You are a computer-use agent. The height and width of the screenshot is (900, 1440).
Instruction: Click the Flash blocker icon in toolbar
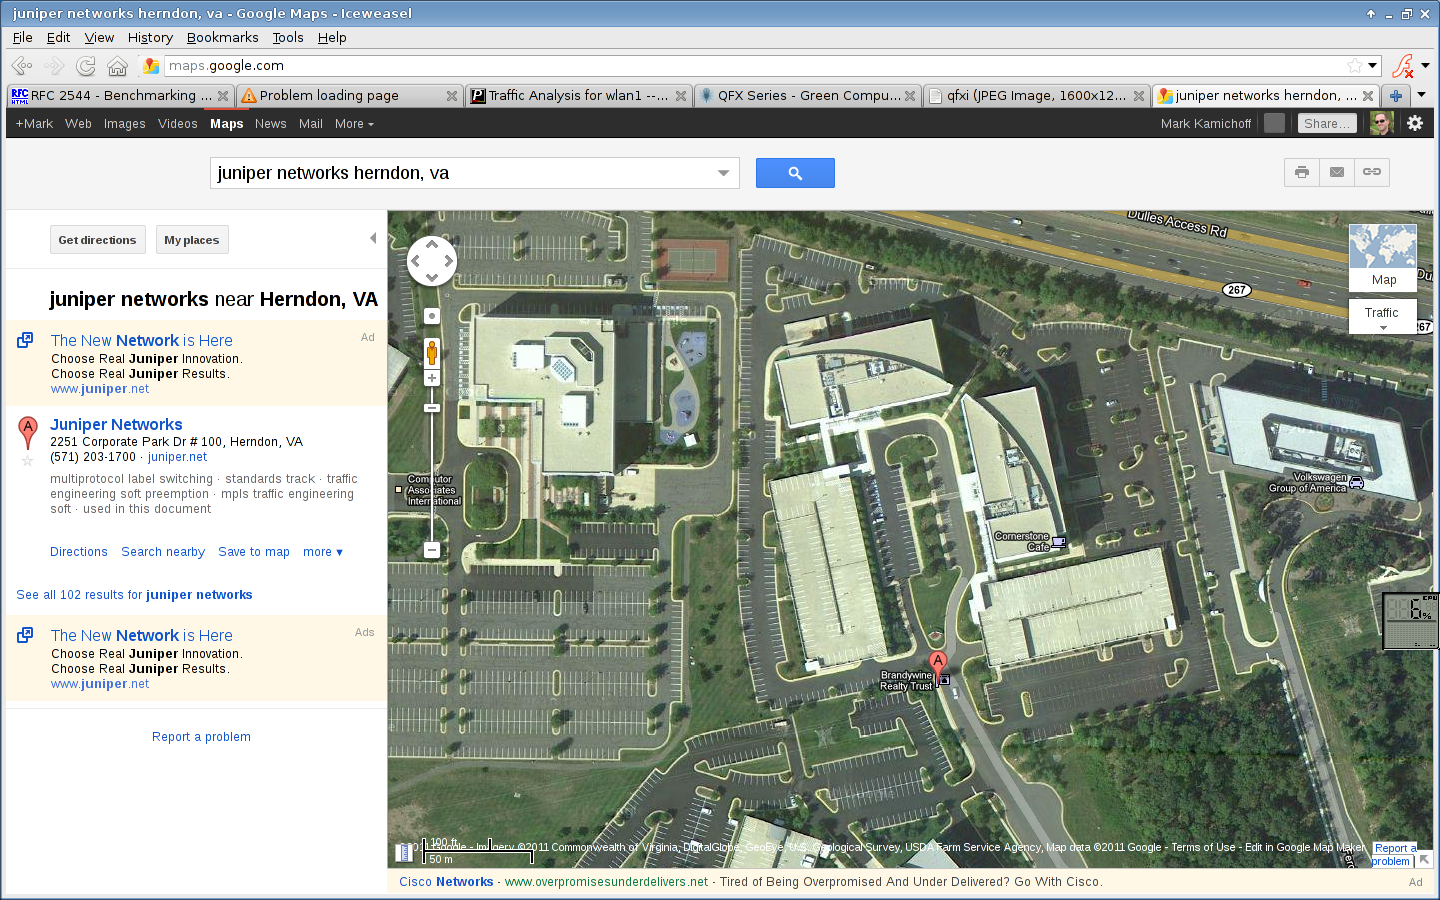(1403, 66)
